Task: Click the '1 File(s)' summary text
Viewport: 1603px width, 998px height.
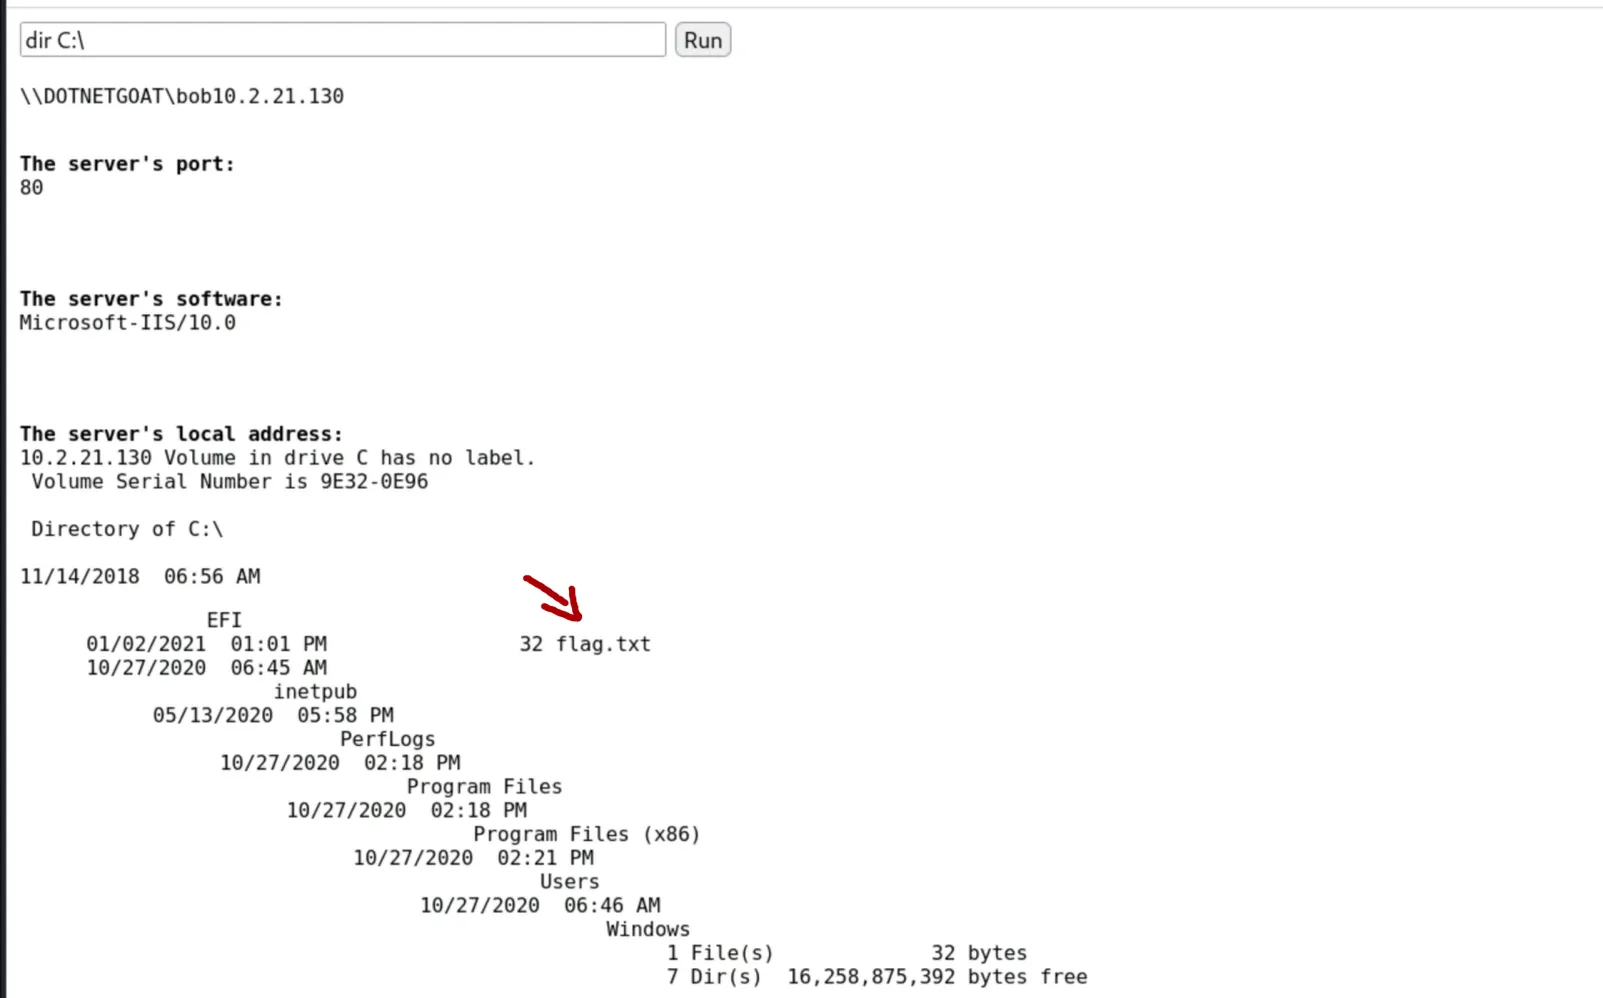Action: tap(720, 953)
